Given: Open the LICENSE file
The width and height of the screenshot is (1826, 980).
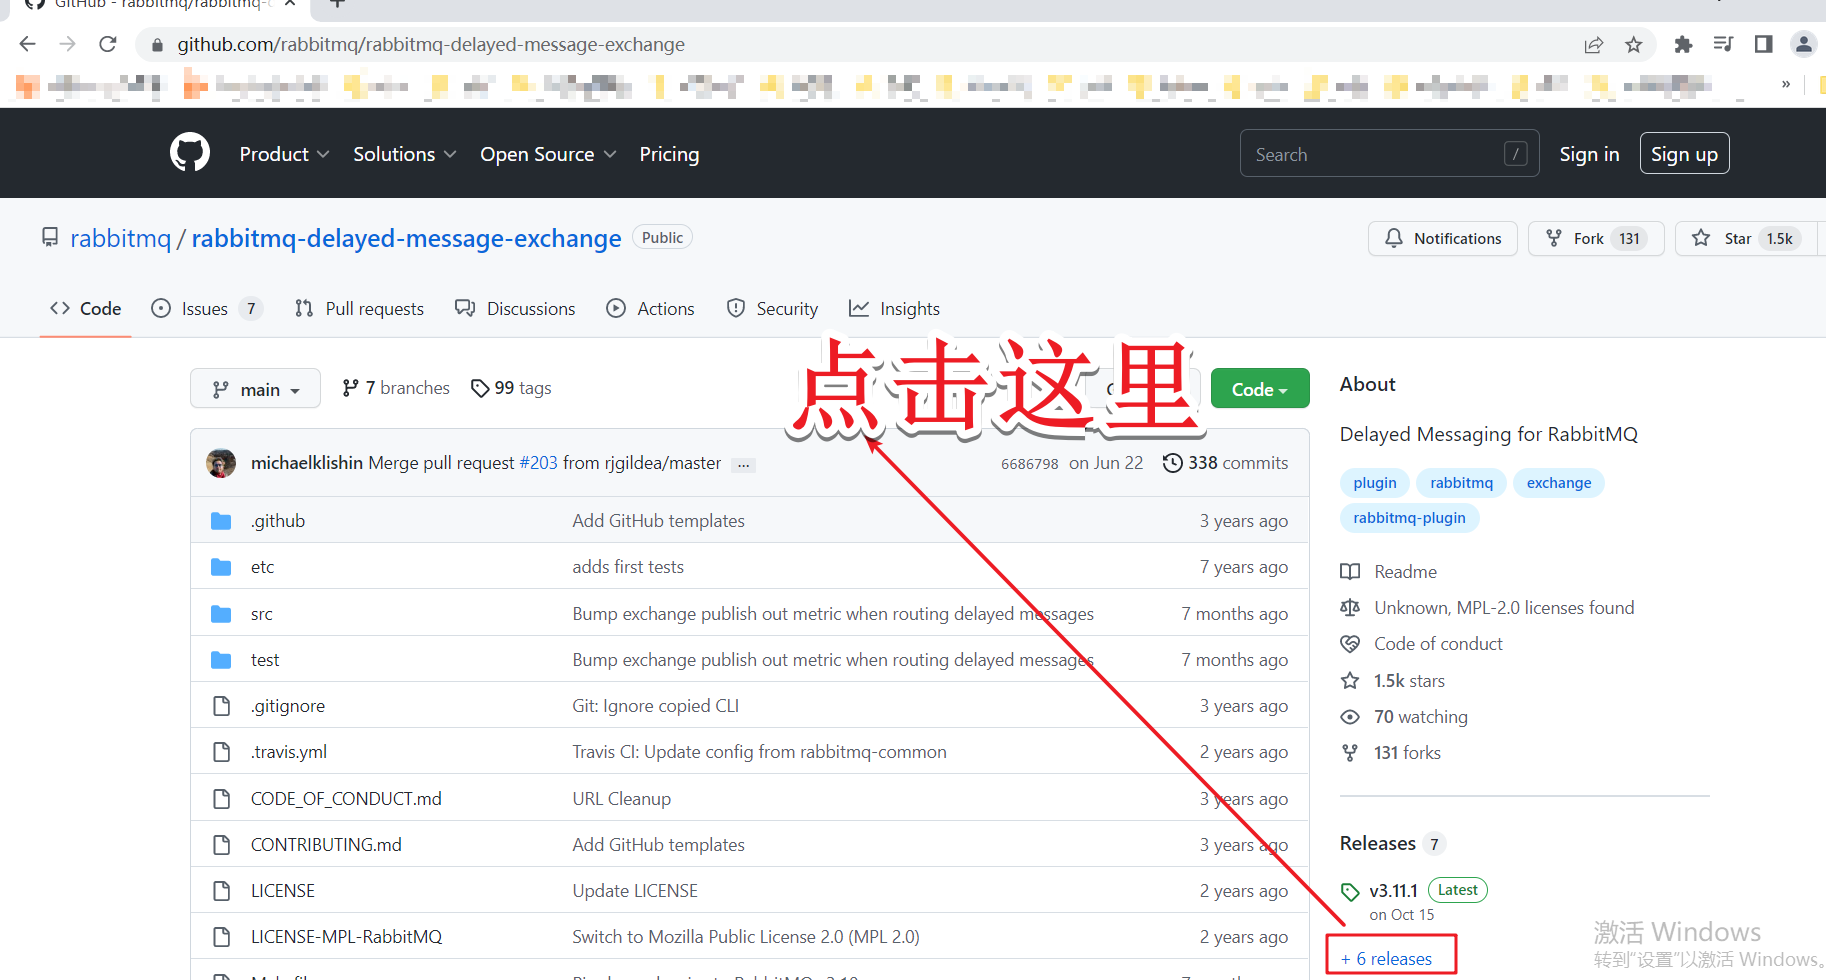Looking at the screenshot, I should coord(283,891).
